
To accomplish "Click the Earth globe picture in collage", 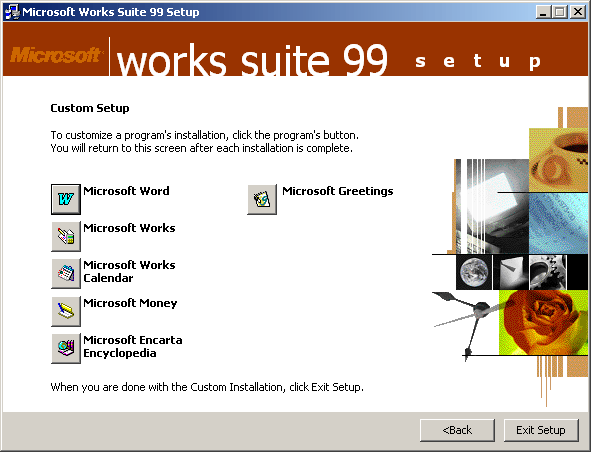I will pyautogui.click(x=474, y=272).
